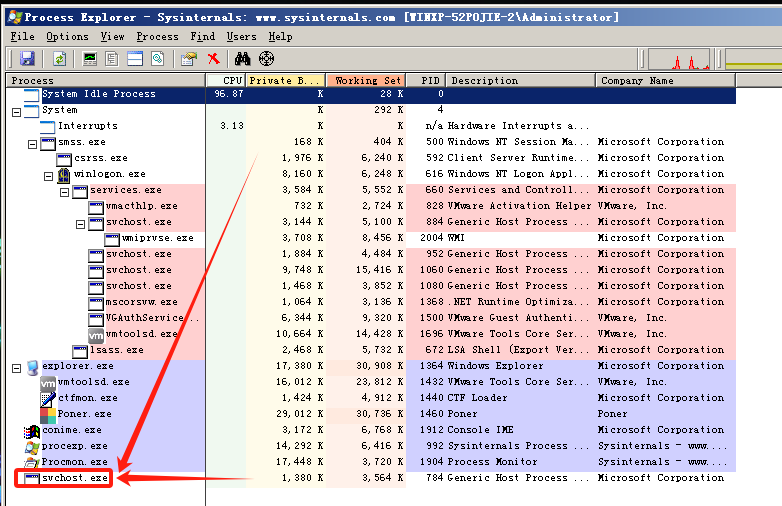Image resolution: width=782 pixels, height=506 pixels.
Task: Sort by Private Bytes column header
Action: pyautogui.click(x=286, y=80)
